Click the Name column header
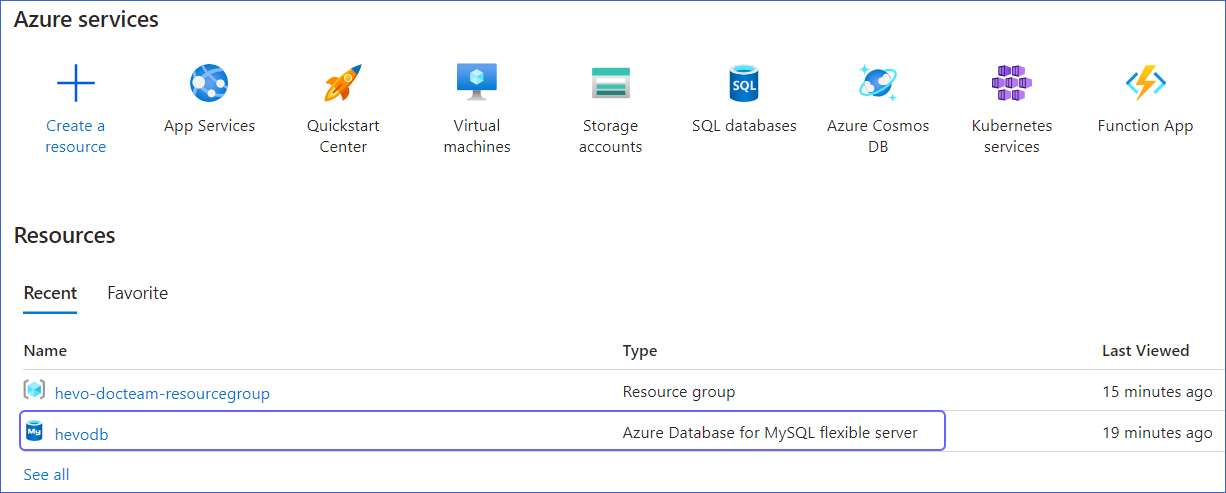The width and height of the screenshot is (1226, 493). pyautogui.click(x=45, y=350)
